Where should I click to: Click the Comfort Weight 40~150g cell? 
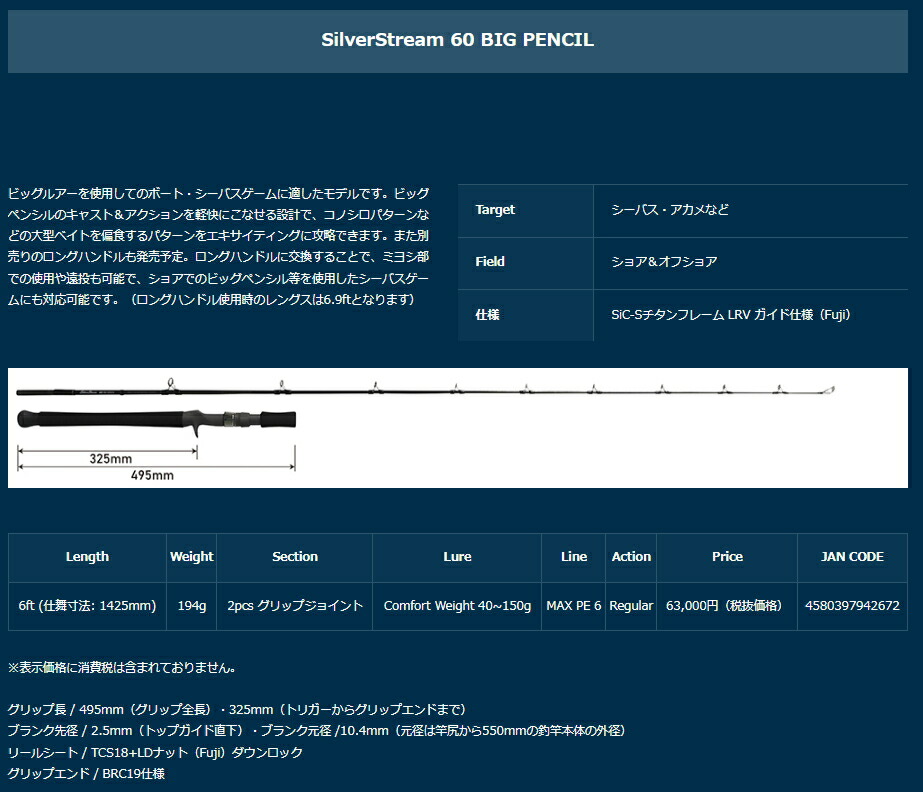[x=457, y=606]
